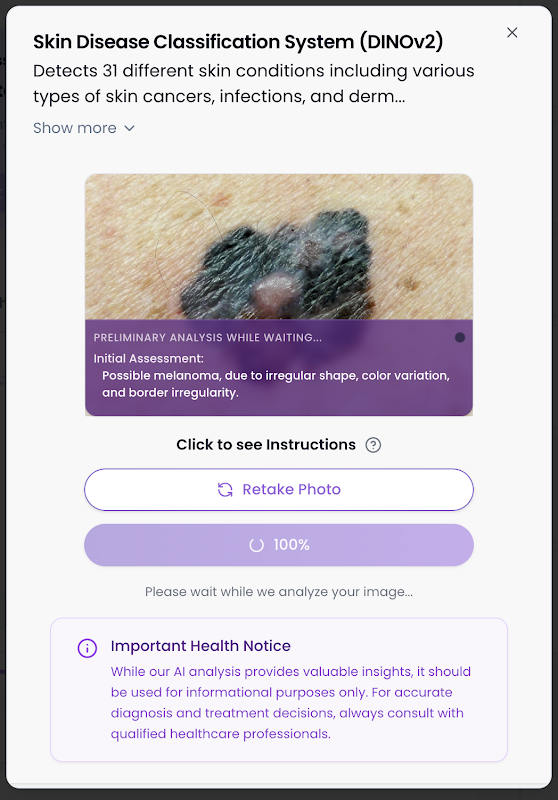Click the truncated 'Detects 31 different skin conditions' description
This screenshot has width=558, height=800.
click(253, 83)
